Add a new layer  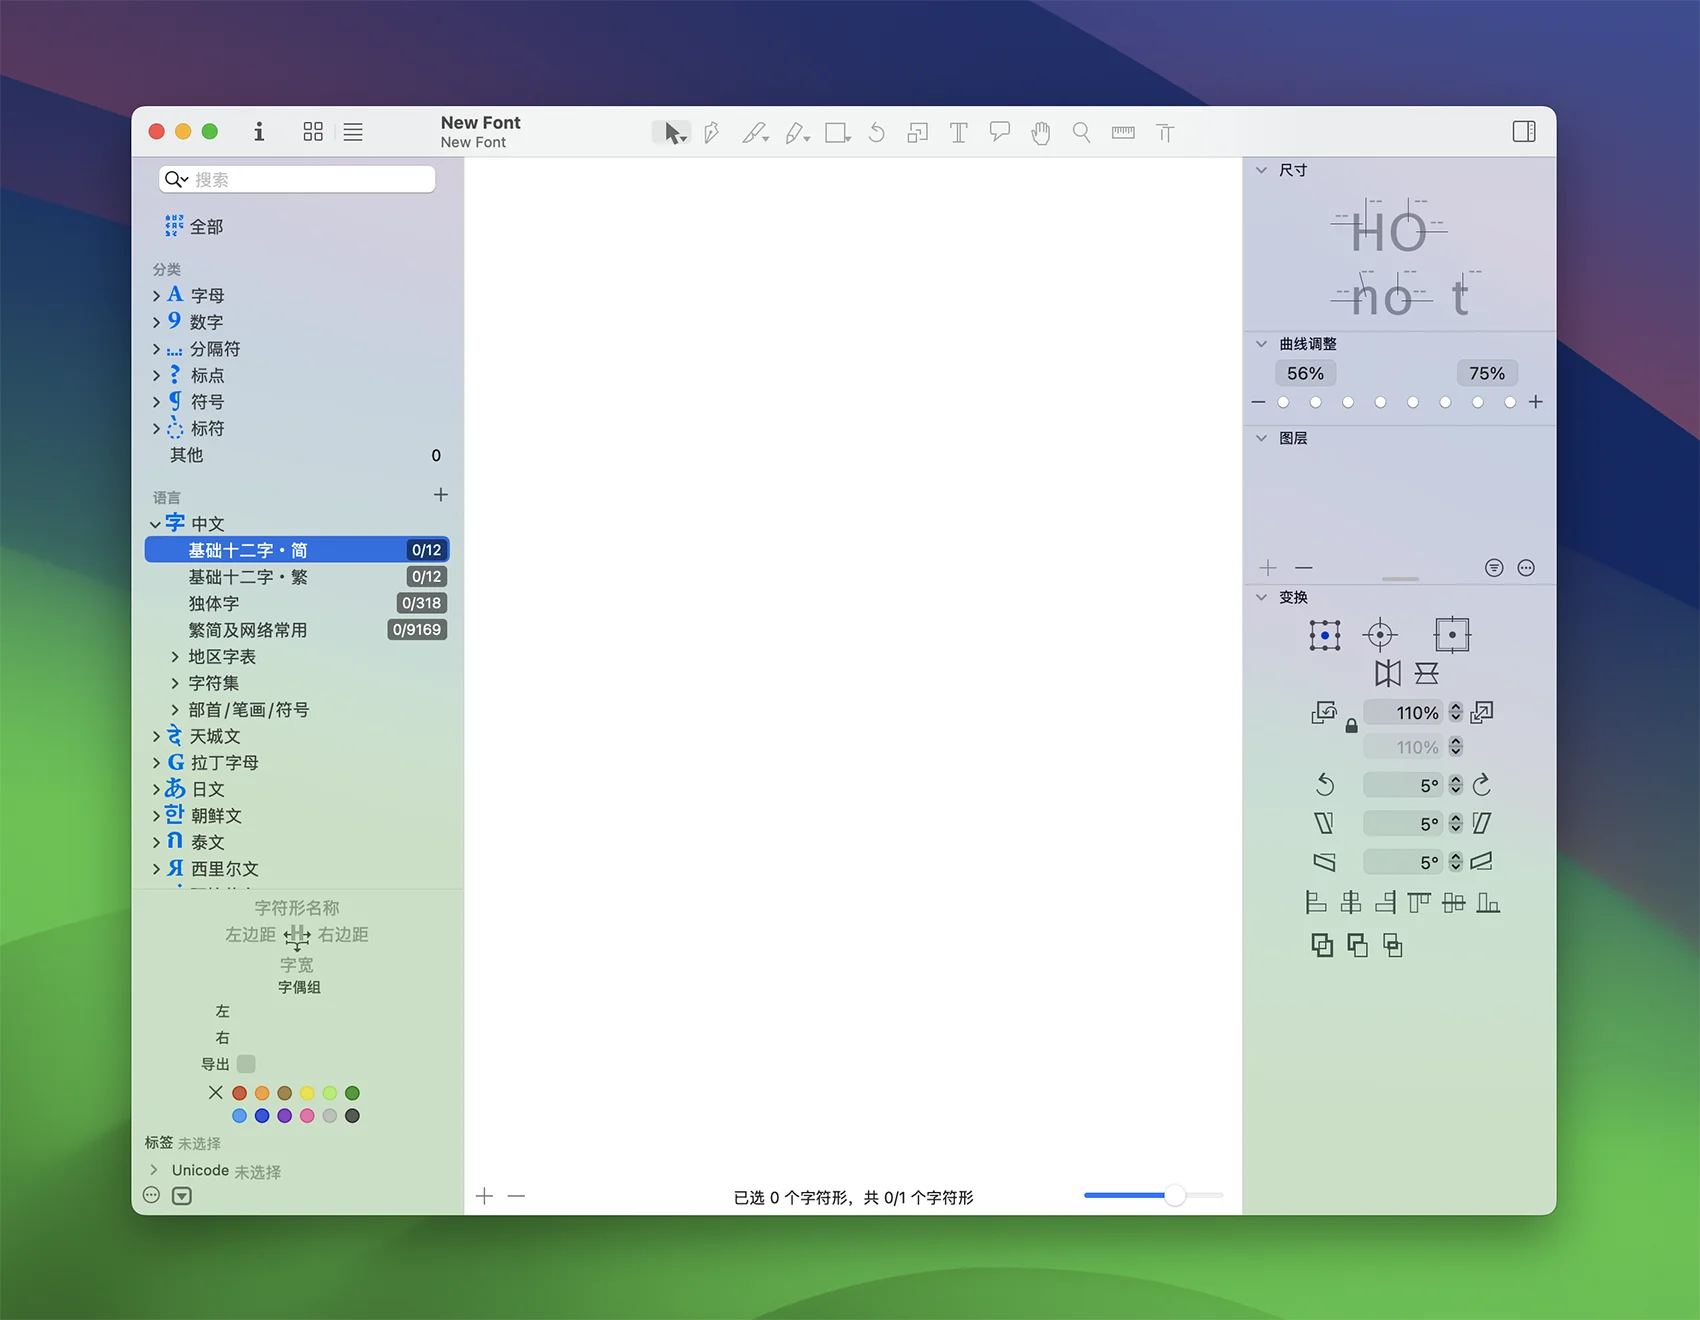[1268, 568]
